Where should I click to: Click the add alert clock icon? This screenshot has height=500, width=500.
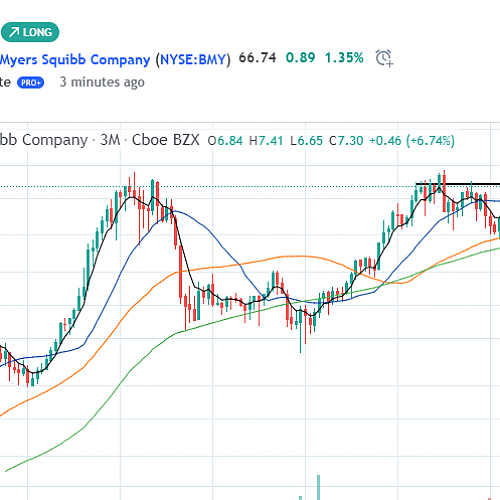pos(384,58)
